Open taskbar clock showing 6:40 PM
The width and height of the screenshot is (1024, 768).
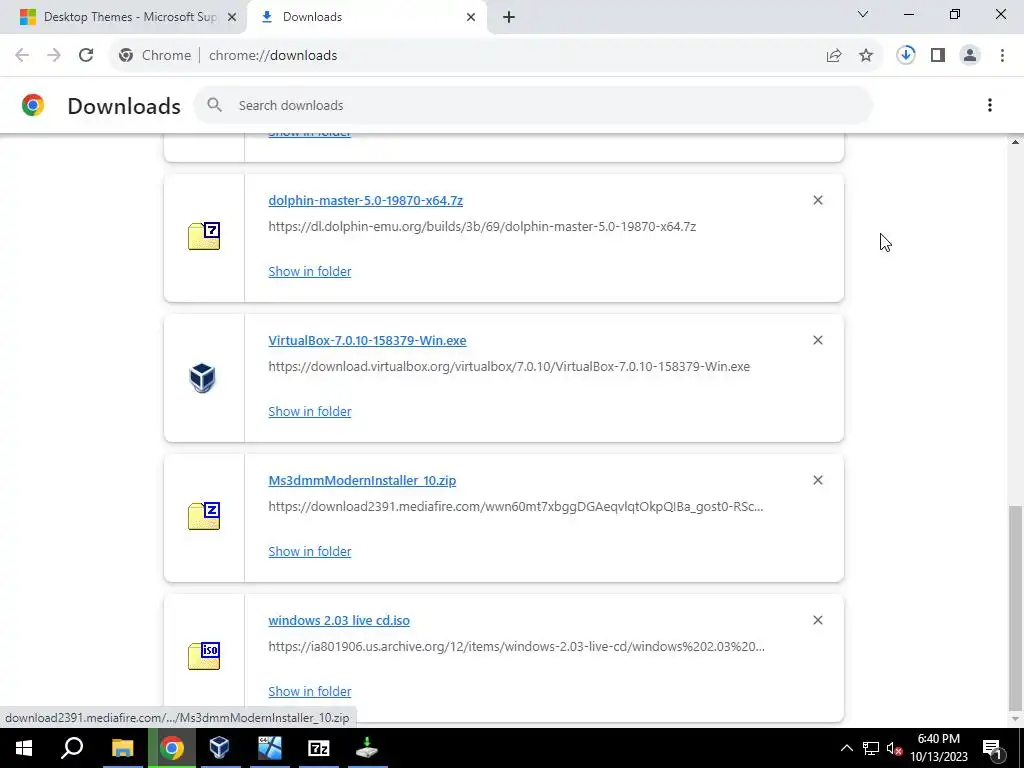tap(939, 748)
